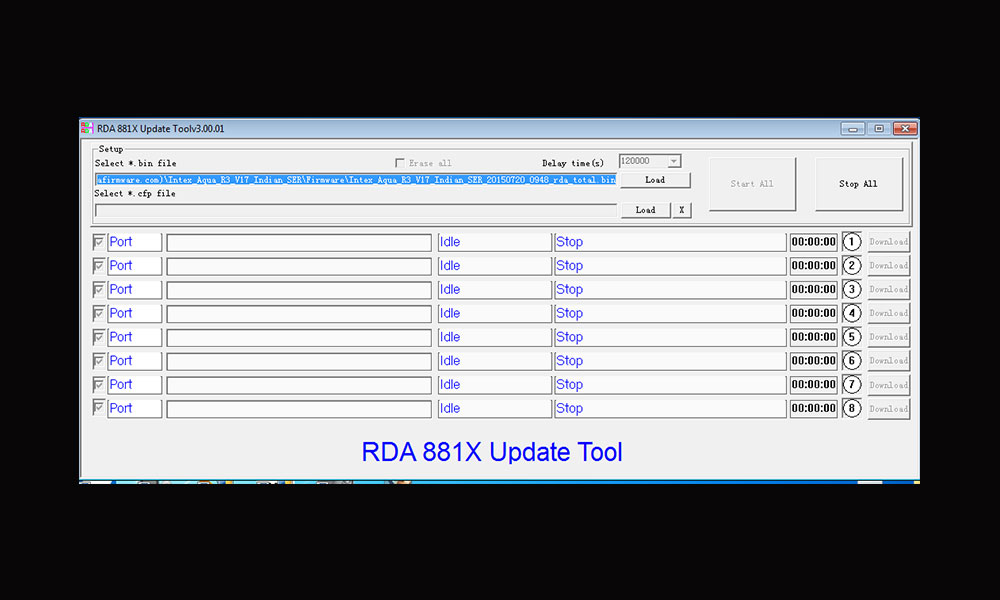The width and height of the screenshot is (1000, 600).
Task: Click the Stop button on row 1
Action: click(x=569, y=241)
